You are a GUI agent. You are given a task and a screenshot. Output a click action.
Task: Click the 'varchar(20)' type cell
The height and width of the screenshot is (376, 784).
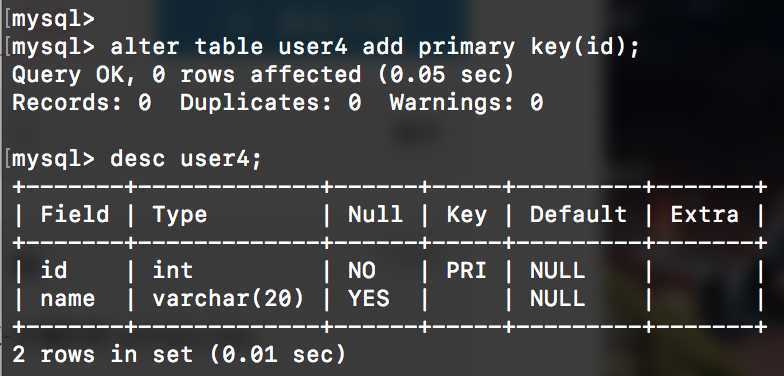pyautogui.click(x=228, y=299)
